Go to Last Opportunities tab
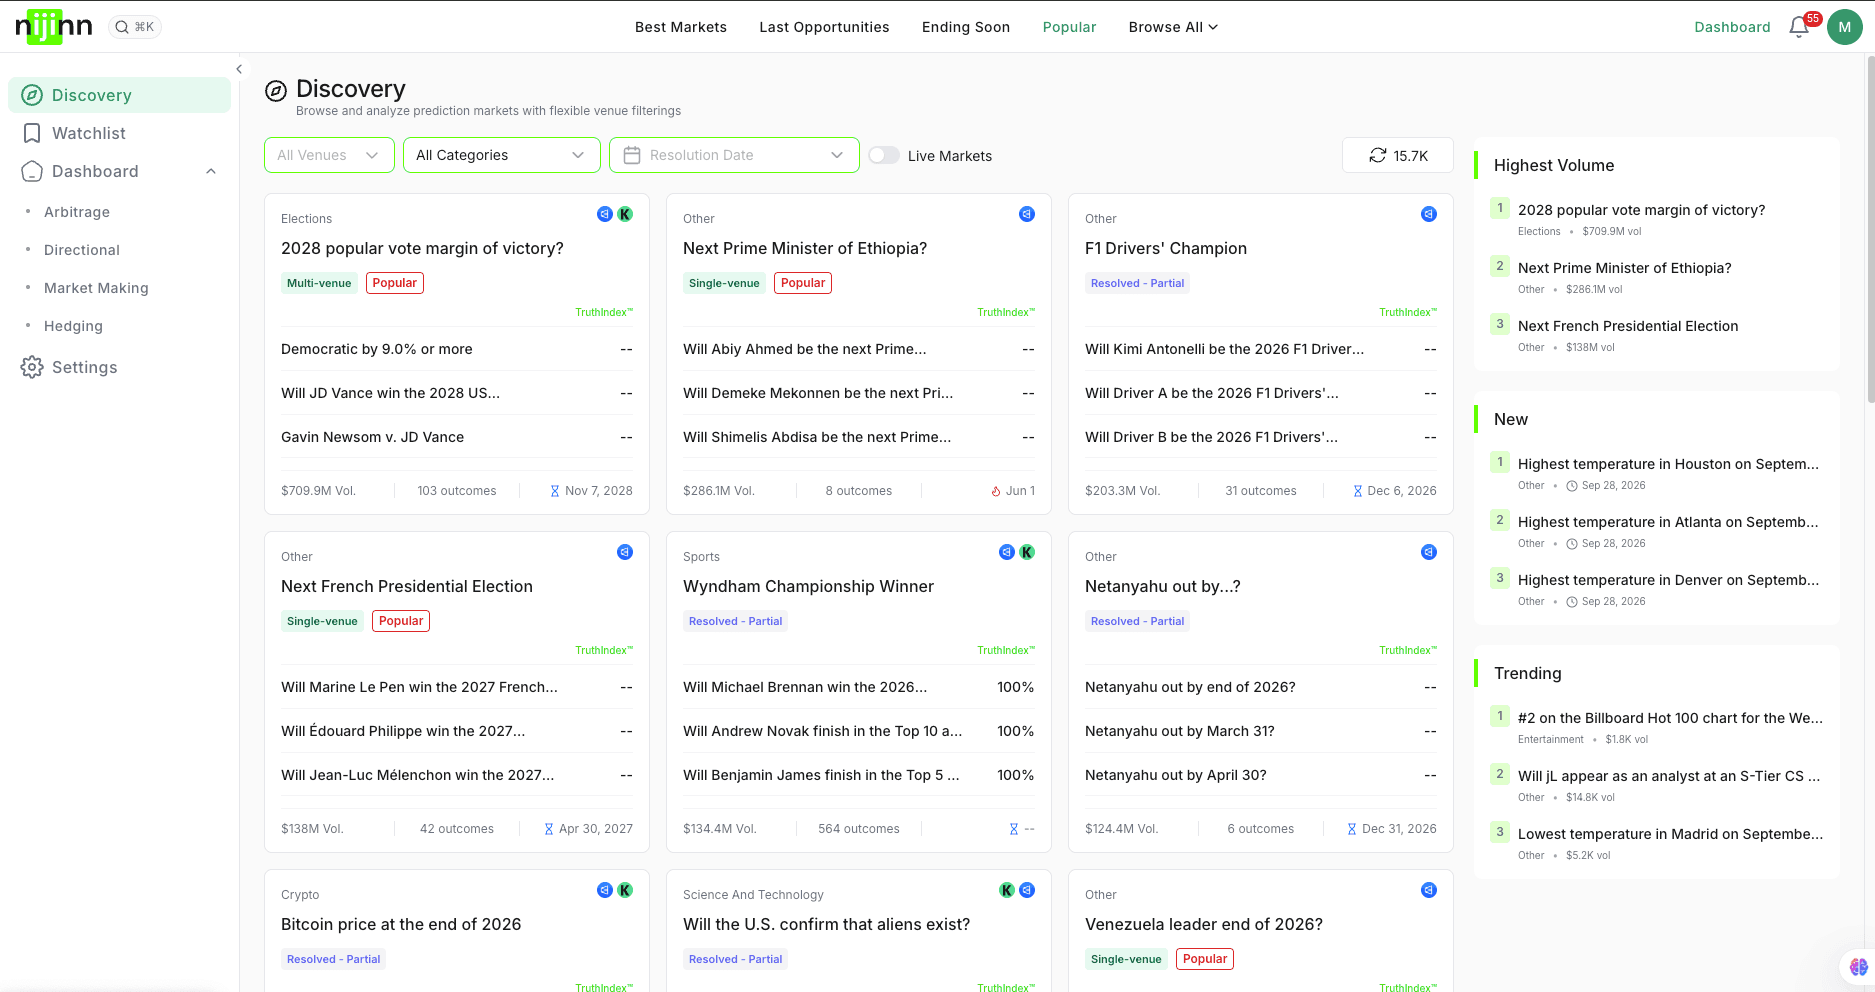This screenshot has width=1875, height=992. tap(824, 27)
